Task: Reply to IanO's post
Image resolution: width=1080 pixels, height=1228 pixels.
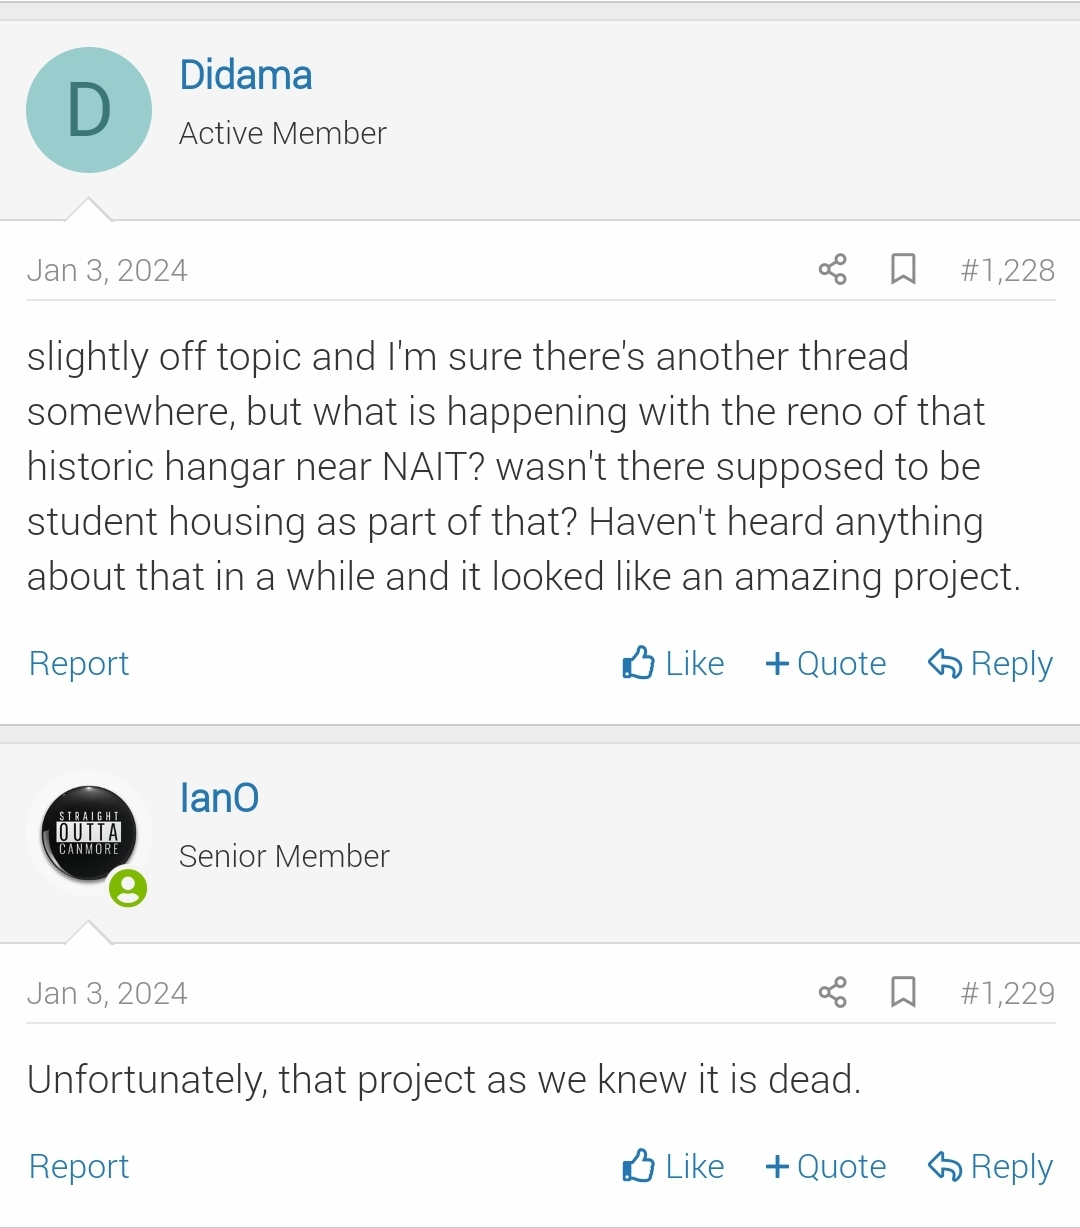Action: tap(990, 1167)
